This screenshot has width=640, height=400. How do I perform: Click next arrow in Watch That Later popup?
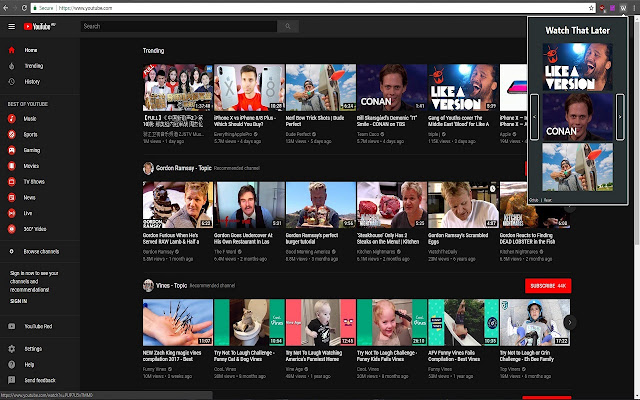(x=620, y=117)
